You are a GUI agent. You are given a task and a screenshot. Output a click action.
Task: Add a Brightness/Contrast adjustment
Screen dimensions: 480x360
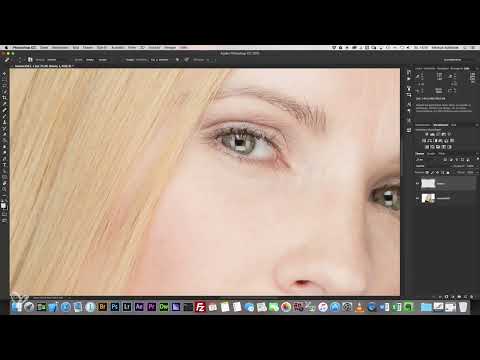click(427, 134)
